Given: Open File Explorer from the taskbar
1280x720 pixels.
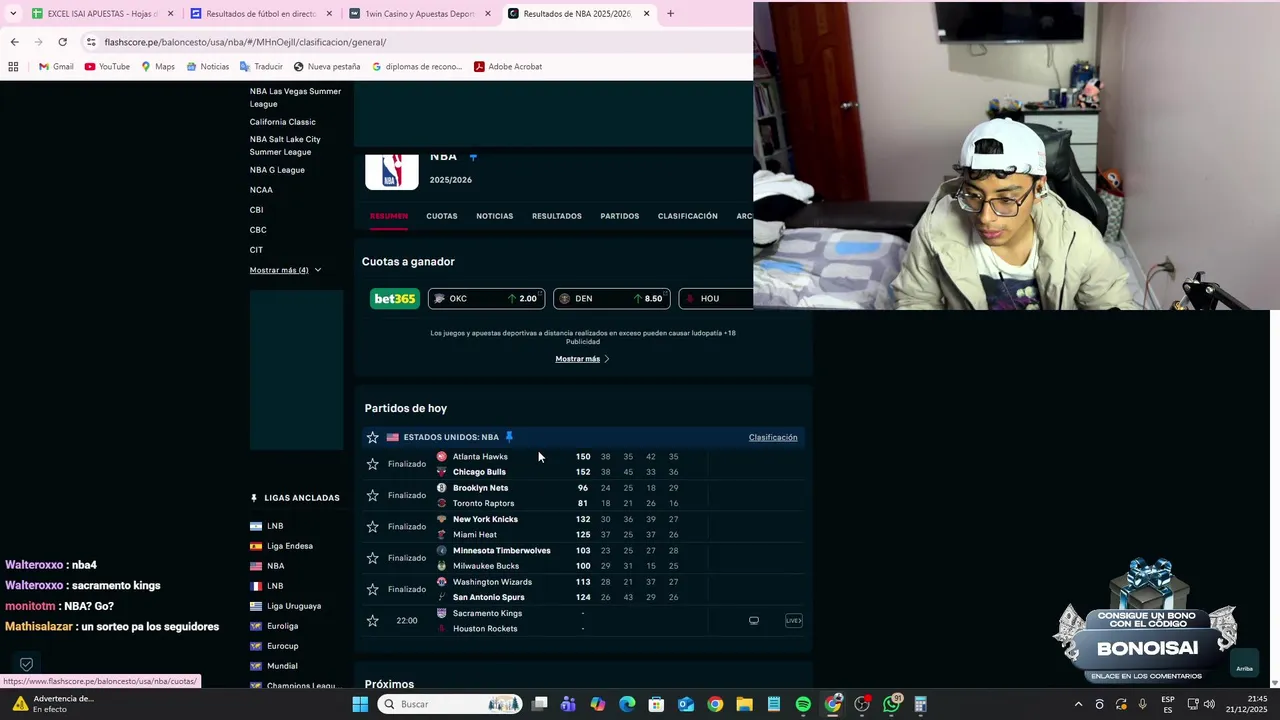Looking at the screenshot, I should 744,704.
